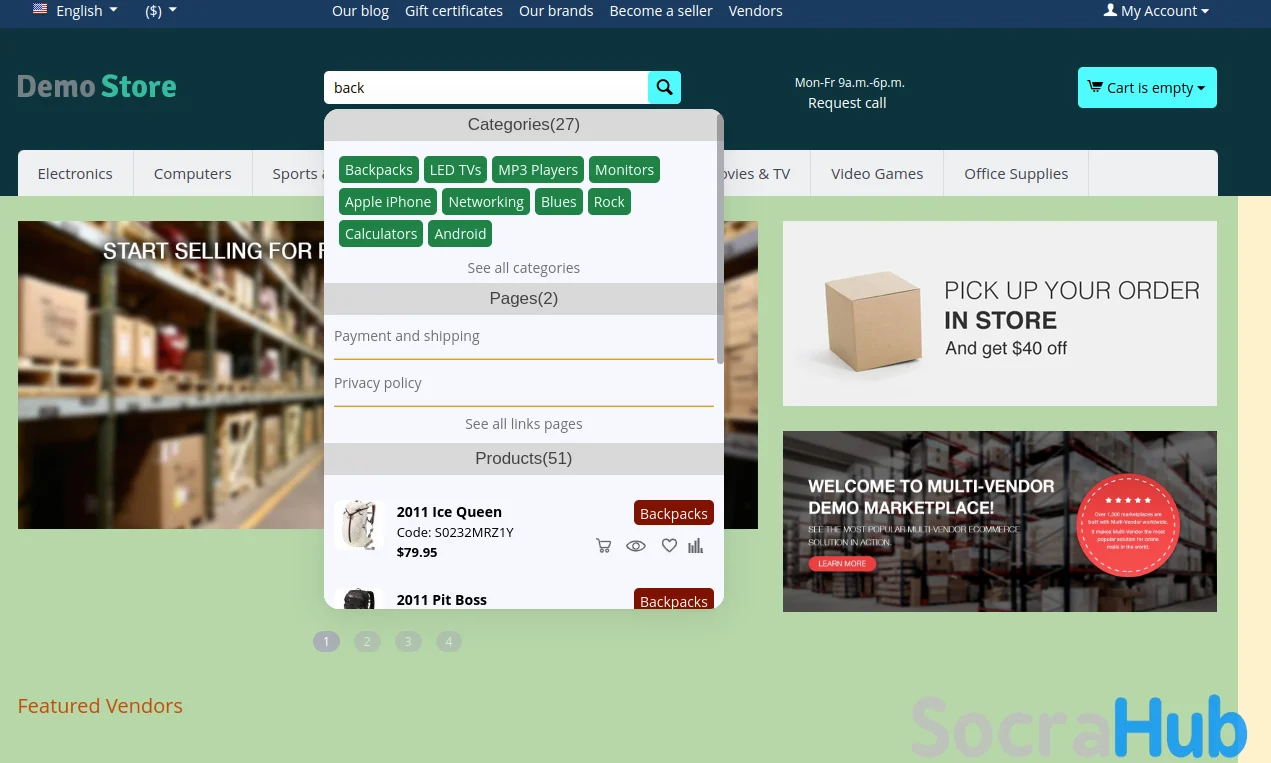The image size is (1271, 763).
Task: Click the search magnifier button
Action: 664,88
